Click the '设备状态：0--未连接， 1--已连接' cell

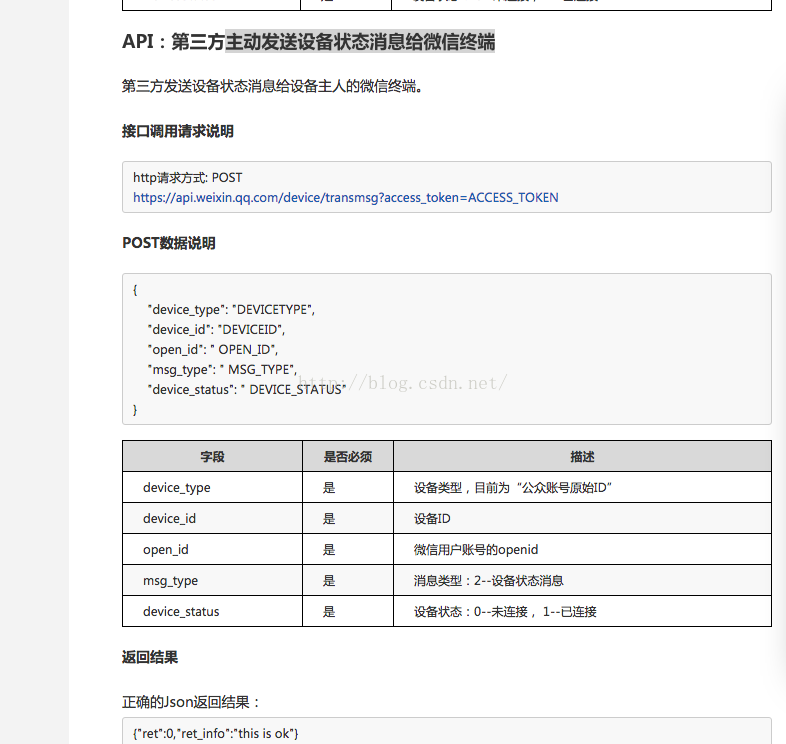pos(582,612)
